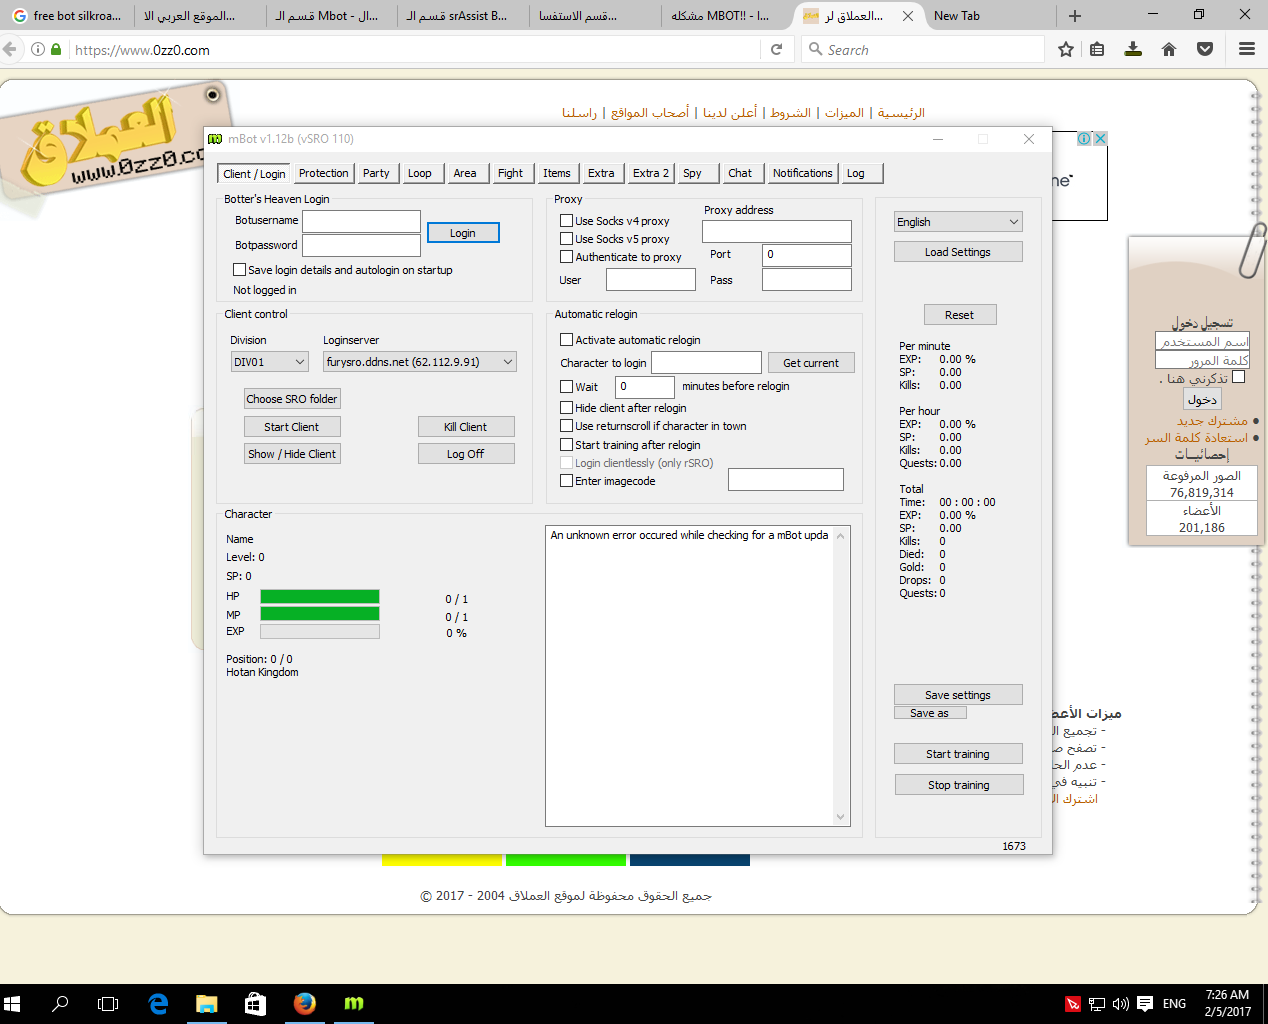Switch to mBot on taskbar
This screenshot has width=1268, height=1024.
[x=354, y=1003]
